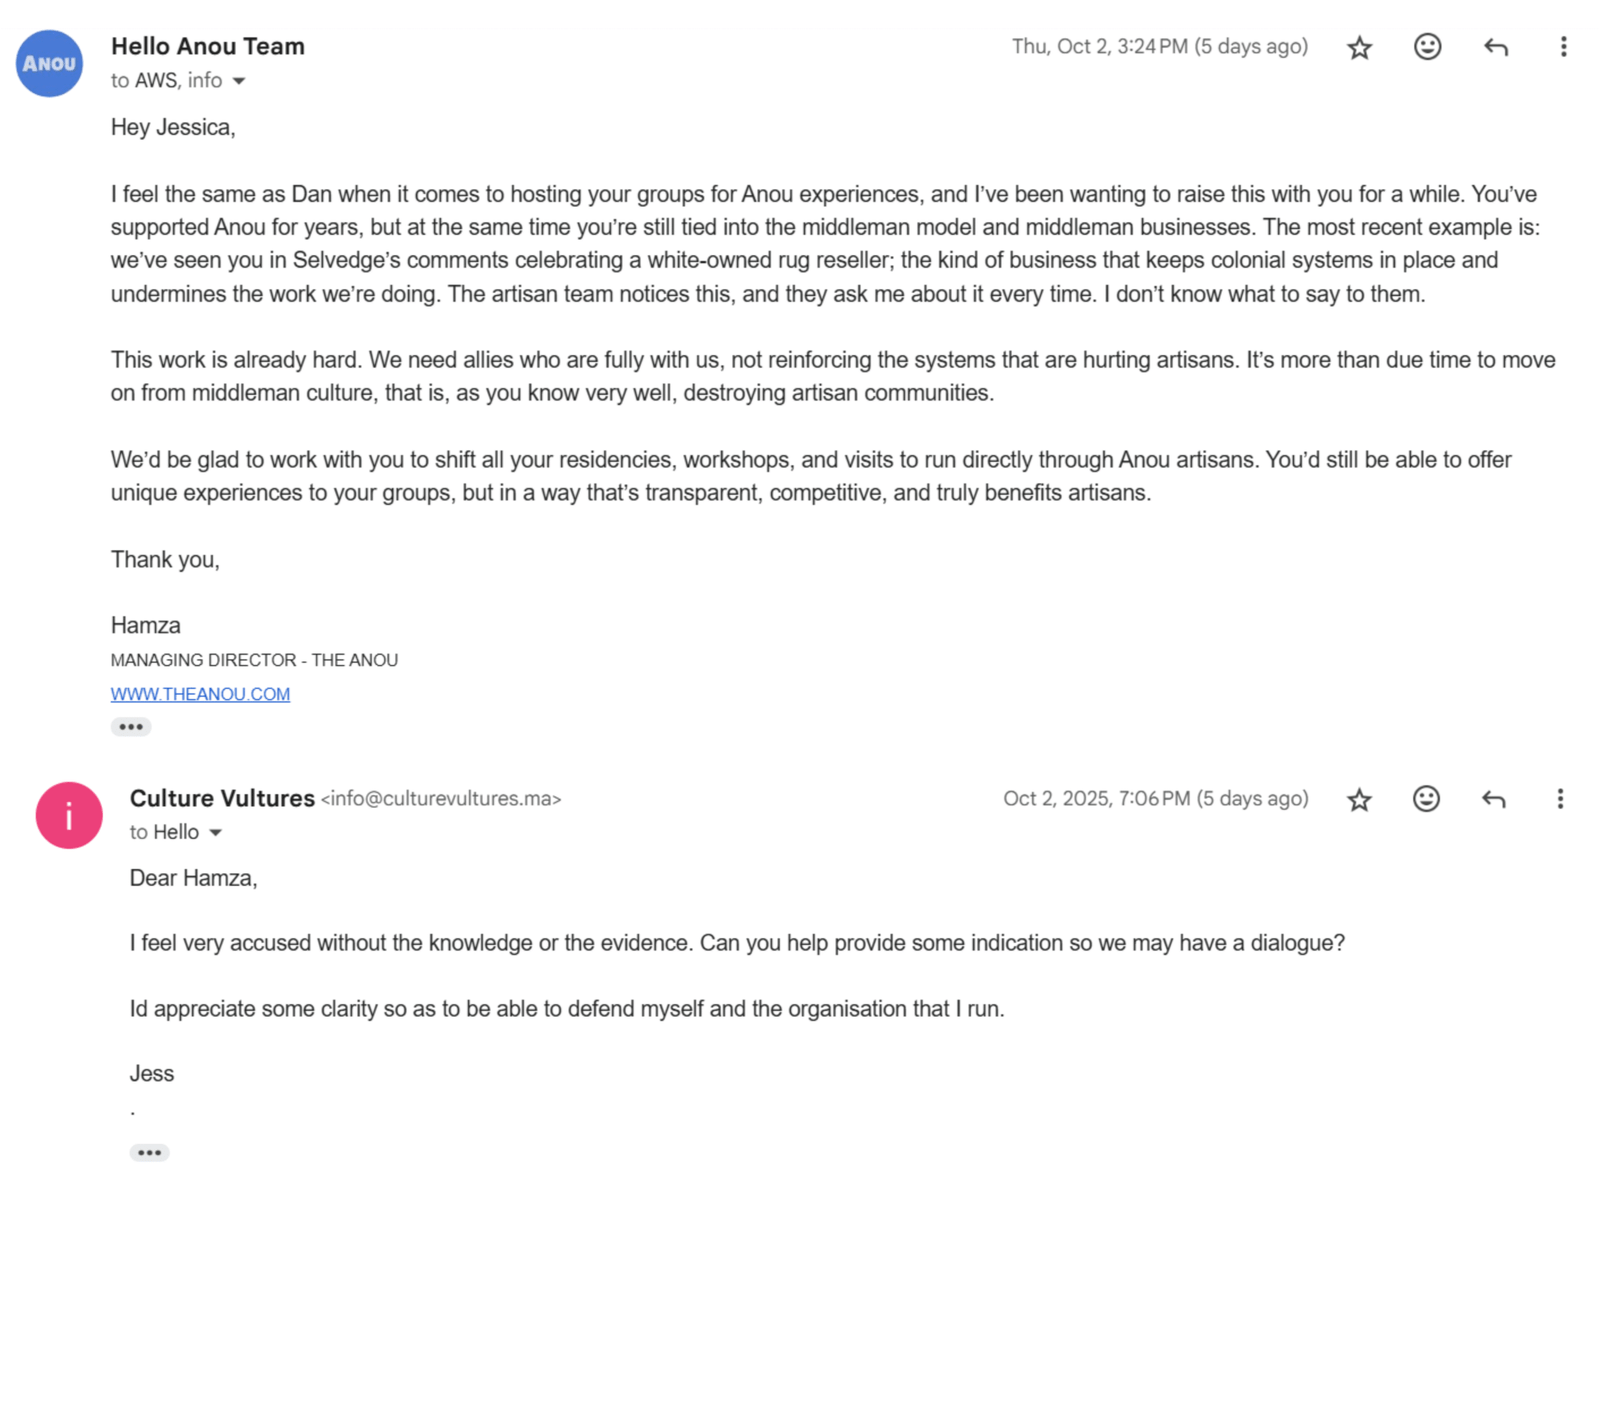Show trimmed content under Hamza's signature
The image size is (1600, 1403).
tap(131, 727)
